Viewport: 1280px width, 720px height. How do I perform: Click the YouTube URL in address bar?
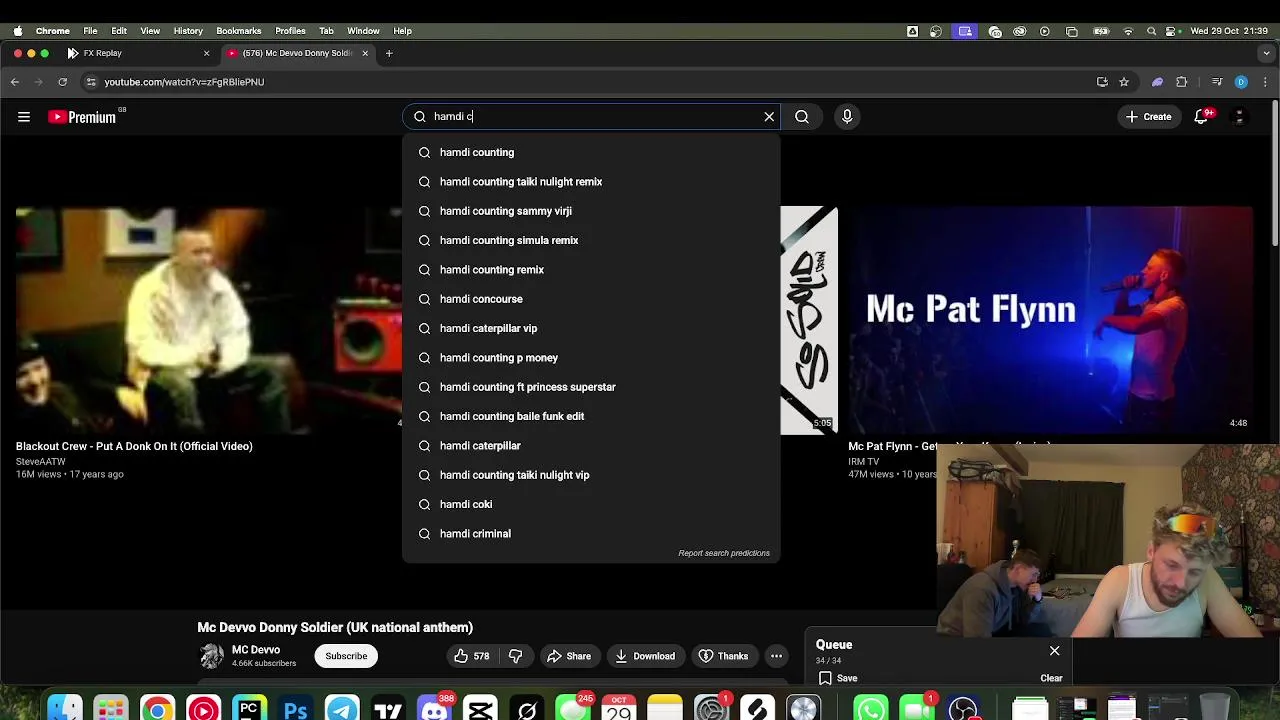[x=184, y=82]
